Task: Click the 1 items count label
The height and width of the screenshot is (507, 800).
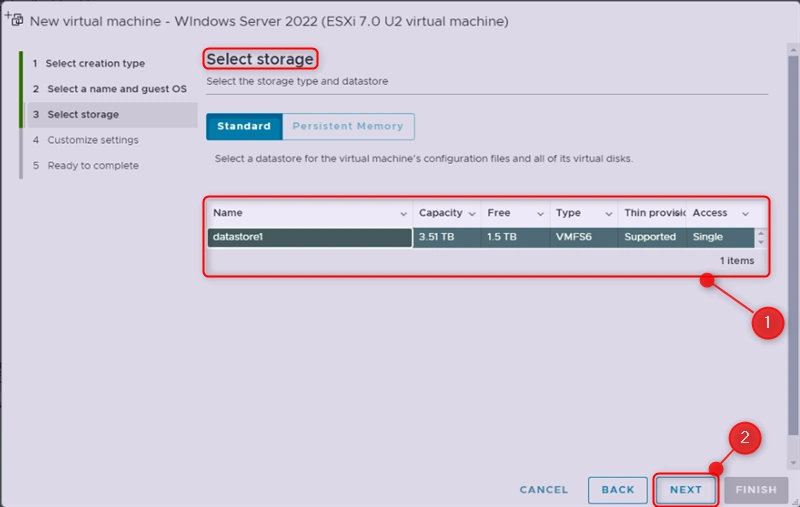Action: (737, 261)
